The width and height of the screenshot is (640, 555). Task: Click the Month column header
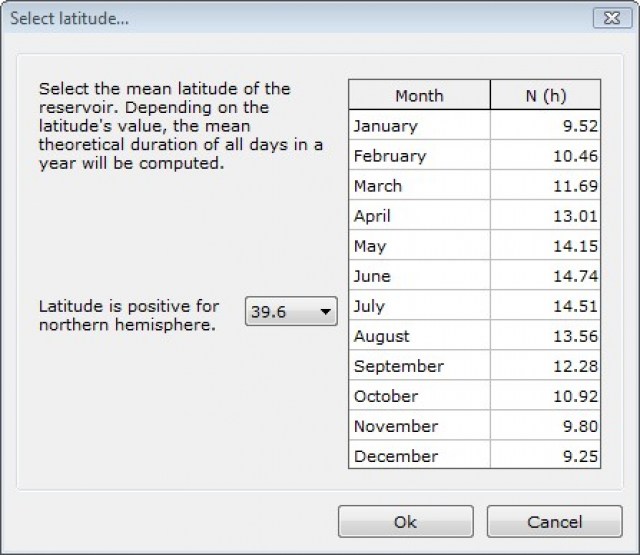pos(419,96)
